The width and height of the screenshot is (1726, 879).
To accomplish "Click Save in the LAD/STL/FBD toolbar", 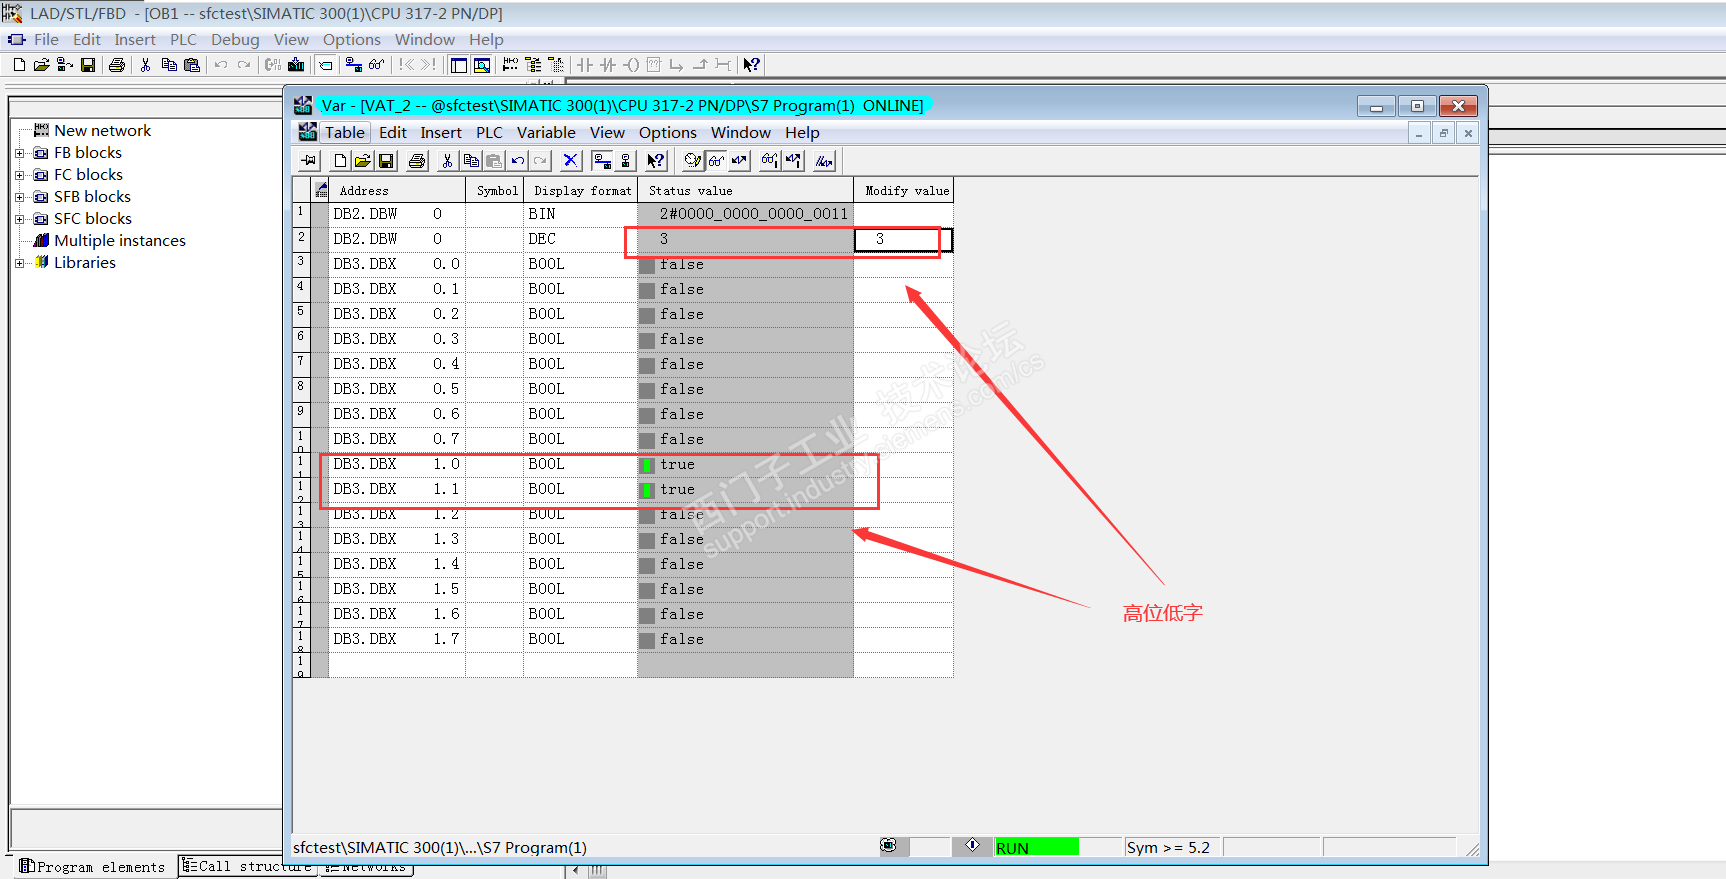I will [x=88, y=65].
